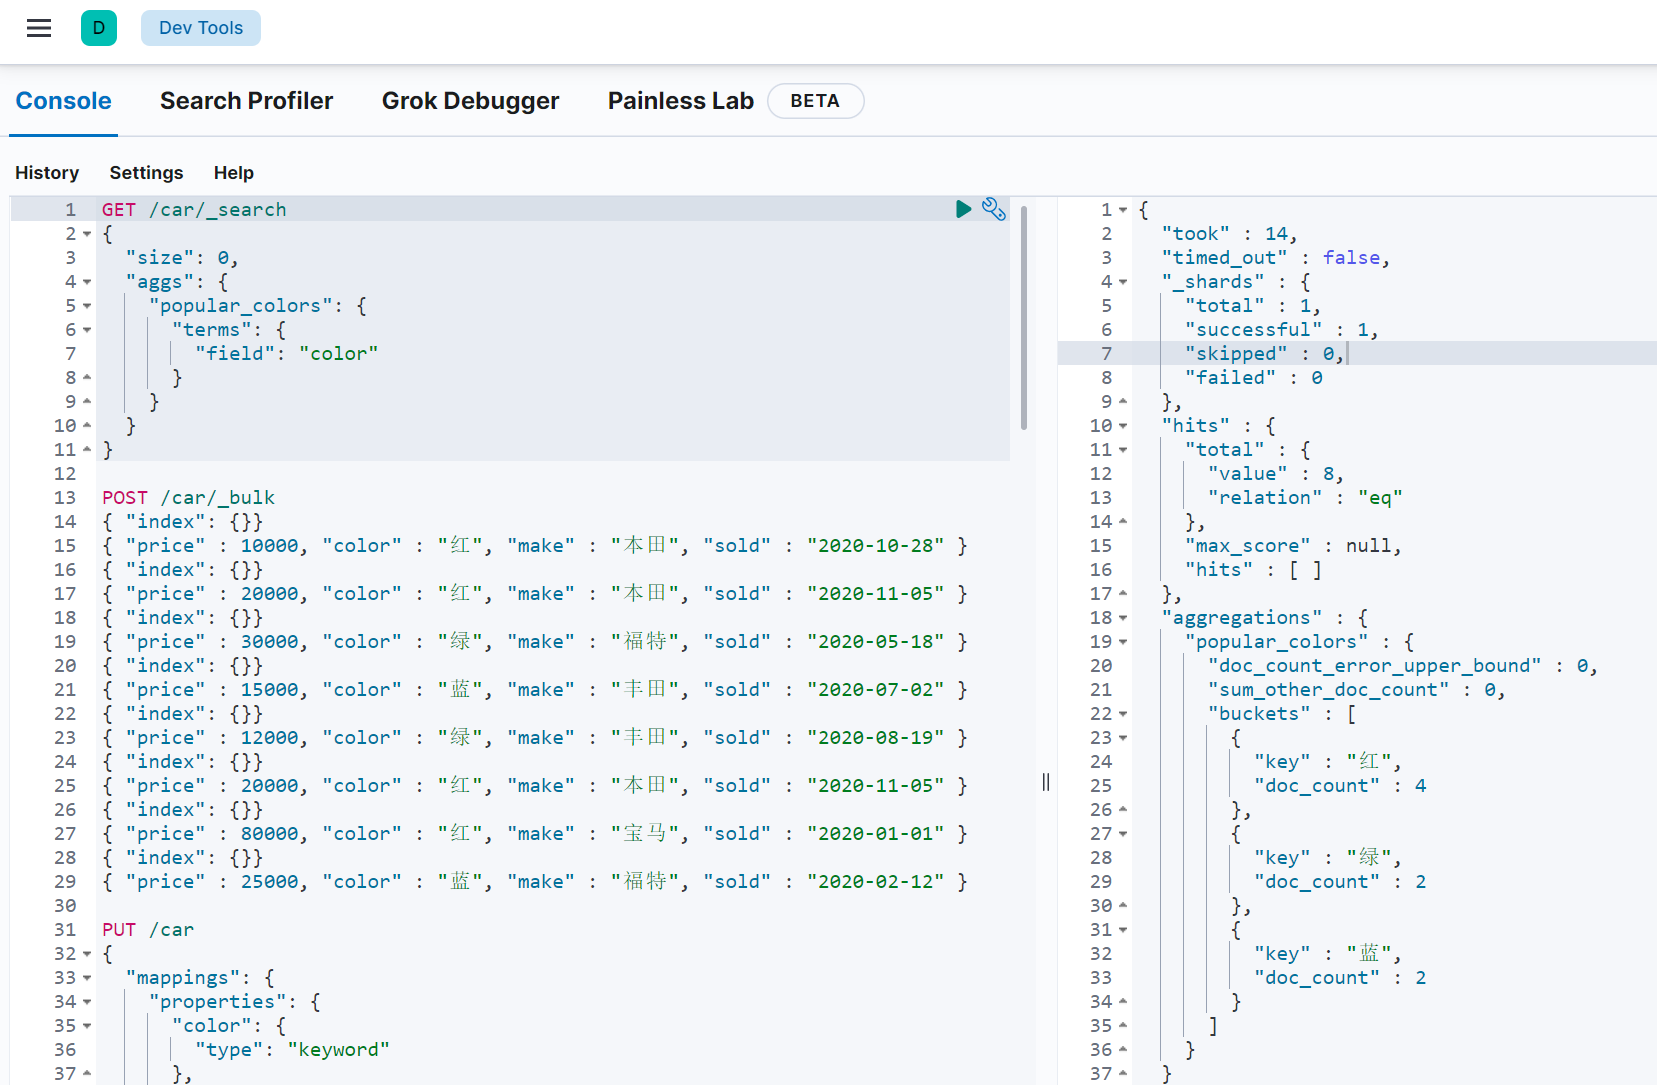This screenshot has height=1085, width=1657.
Task: Select the Console tab
Action: pos(64,101)
